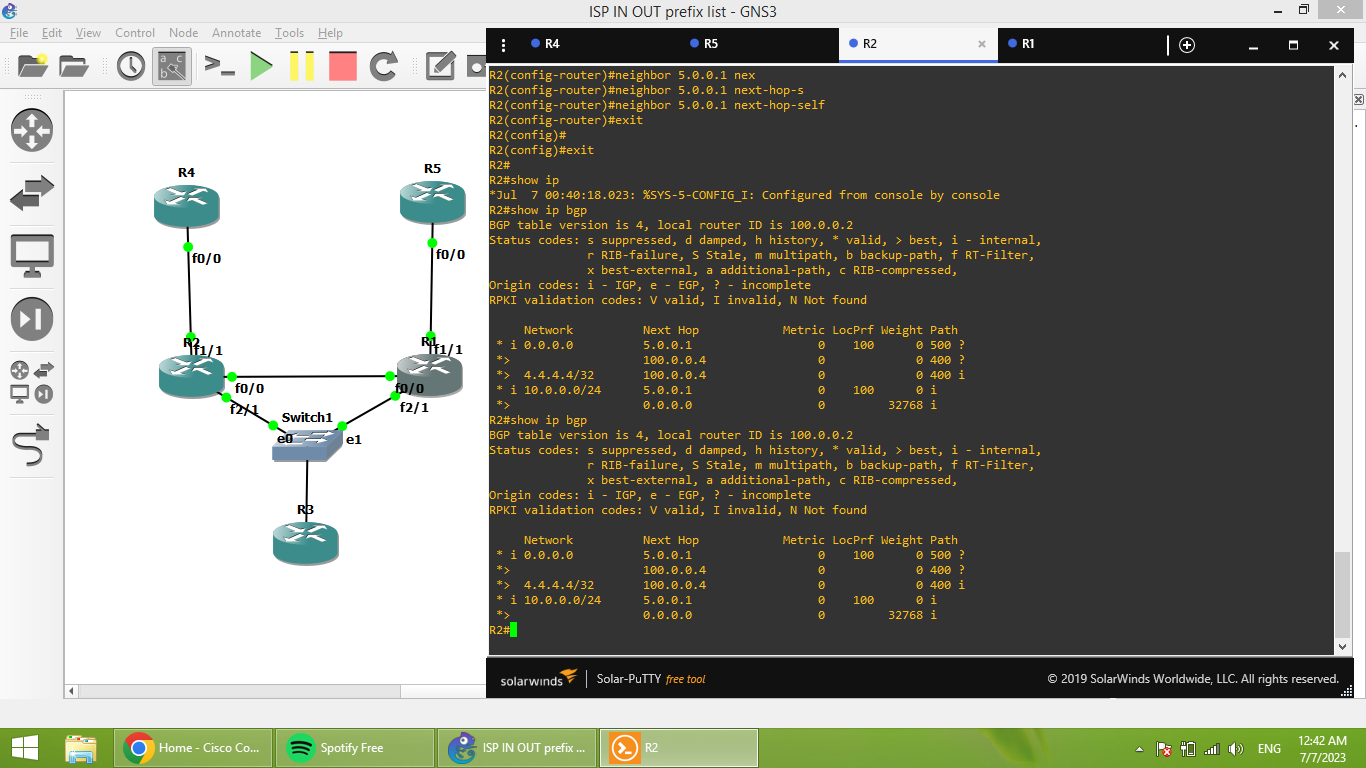
Task: Reload all devices using the circular arrow icon
Action: (385, 67)
